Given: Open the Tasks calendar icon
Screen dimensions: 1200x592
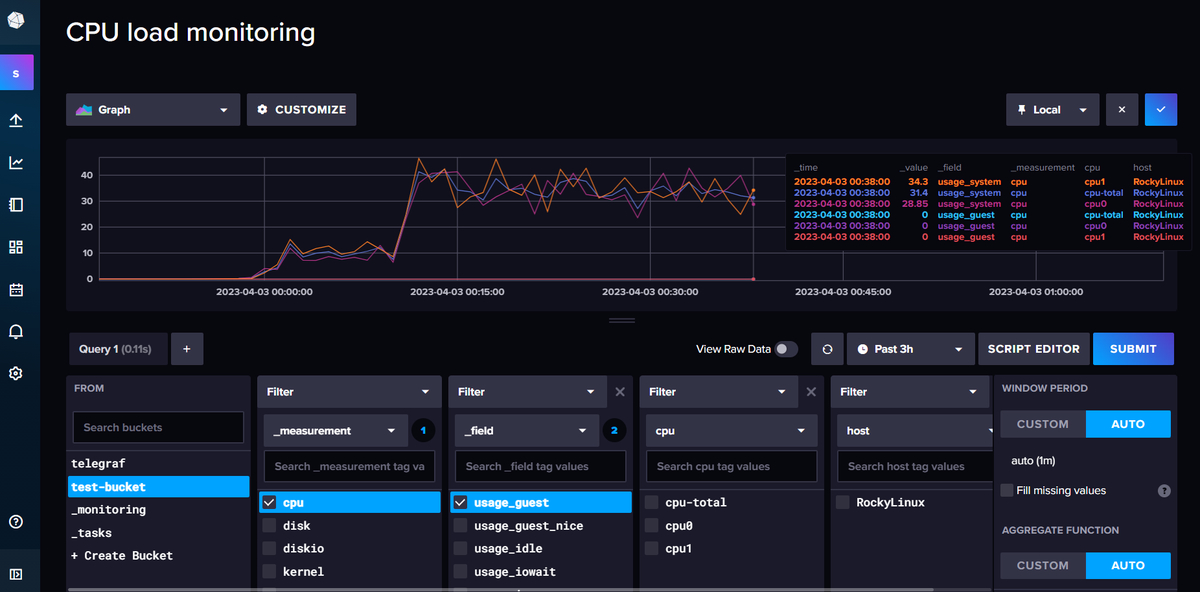Looking at the screenshot, I should (x=17, y=288).
